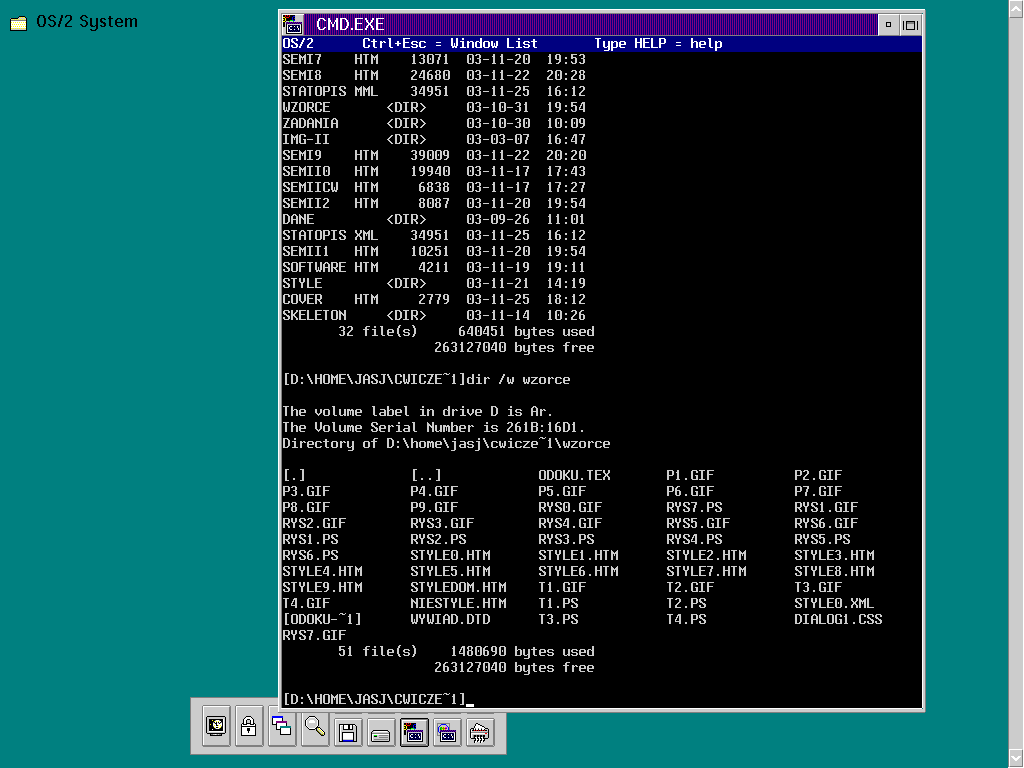The width and height of the screenshot is (1024, 768).
Task: Click the NIESTYLE.HTM file name
Action: (458, 603)
